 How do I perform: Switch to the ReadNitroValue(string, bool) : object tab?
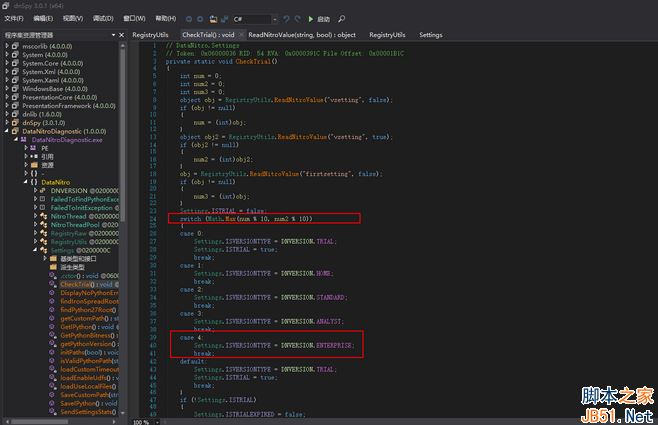point(302,35)
